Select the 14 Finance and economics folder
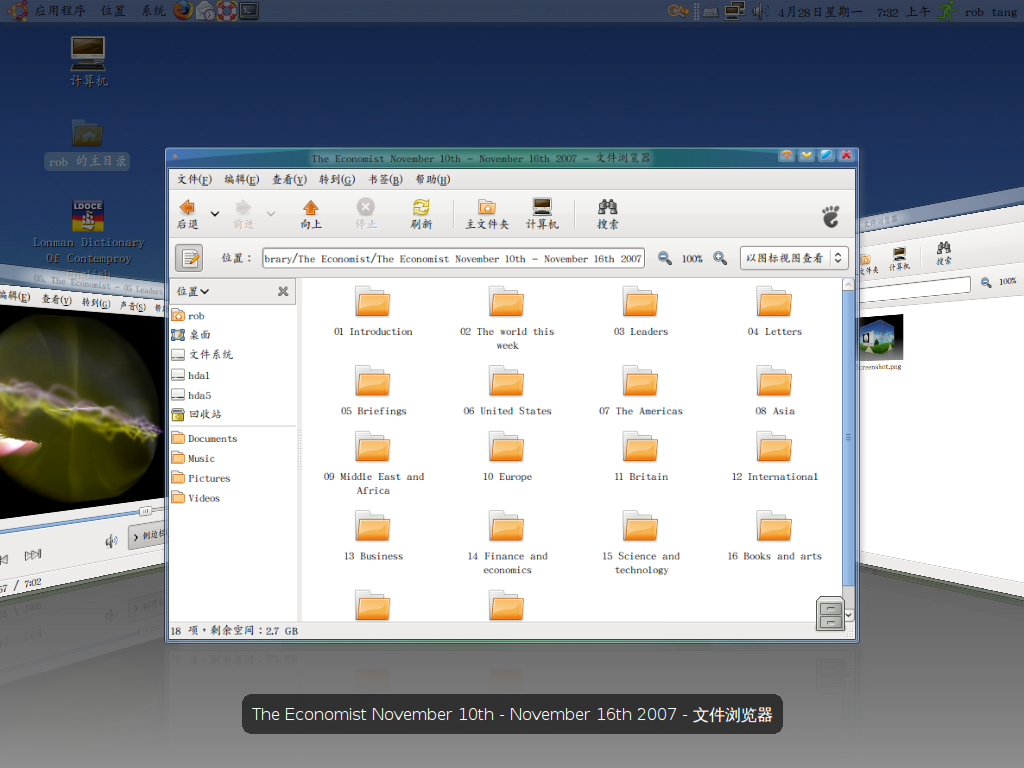 pos(507,543)
